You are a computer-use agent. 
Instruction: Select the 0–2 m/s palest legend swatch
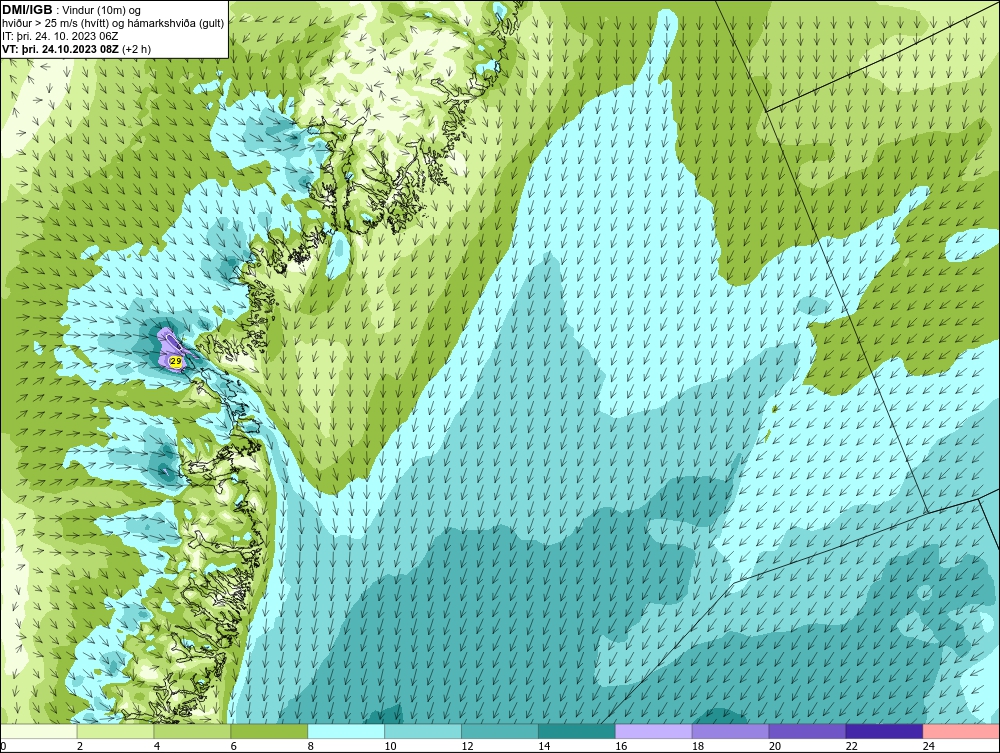[x=39, y=731]
